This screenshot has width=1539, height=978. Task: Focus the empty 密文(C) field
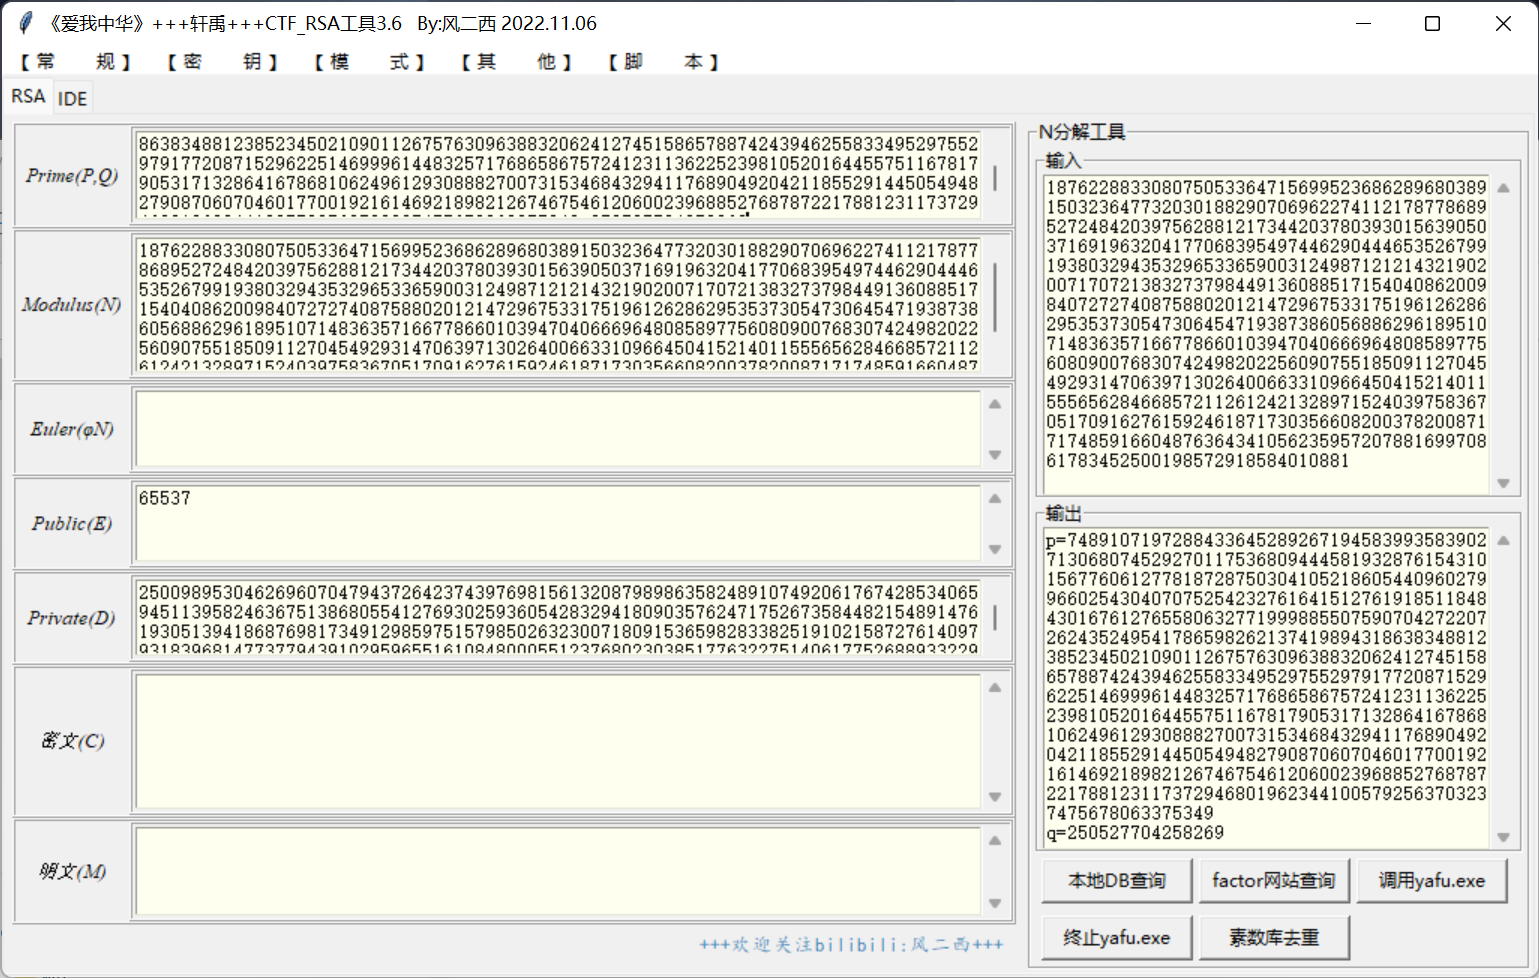click(x=557, y=741)
